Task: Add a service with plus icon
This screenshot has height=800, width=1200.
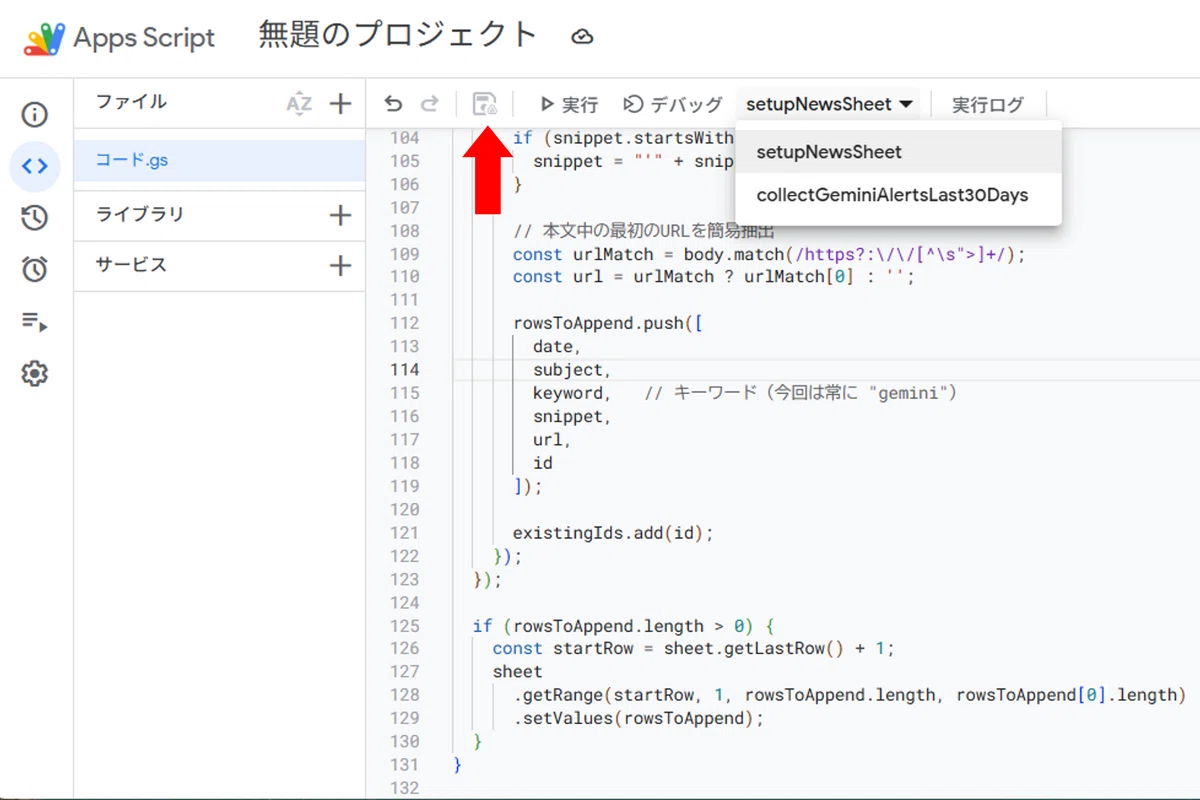Action: pyautogui.click(x=340, y=265)
